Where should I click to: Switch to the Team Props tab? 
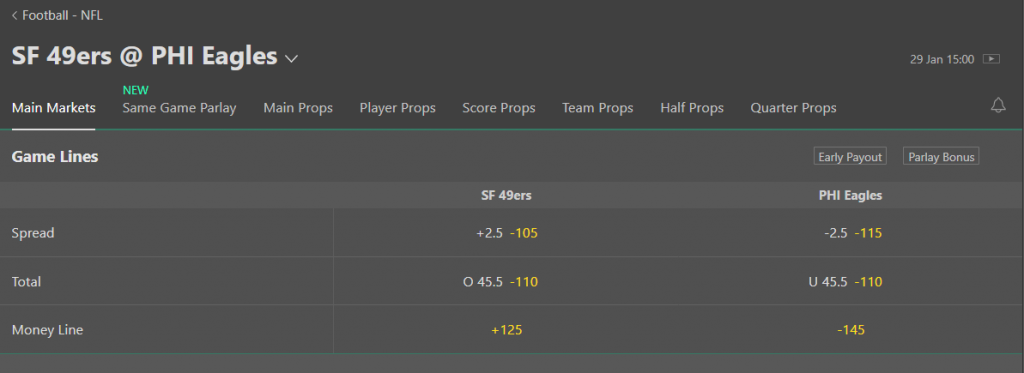(x=598, y=108)
